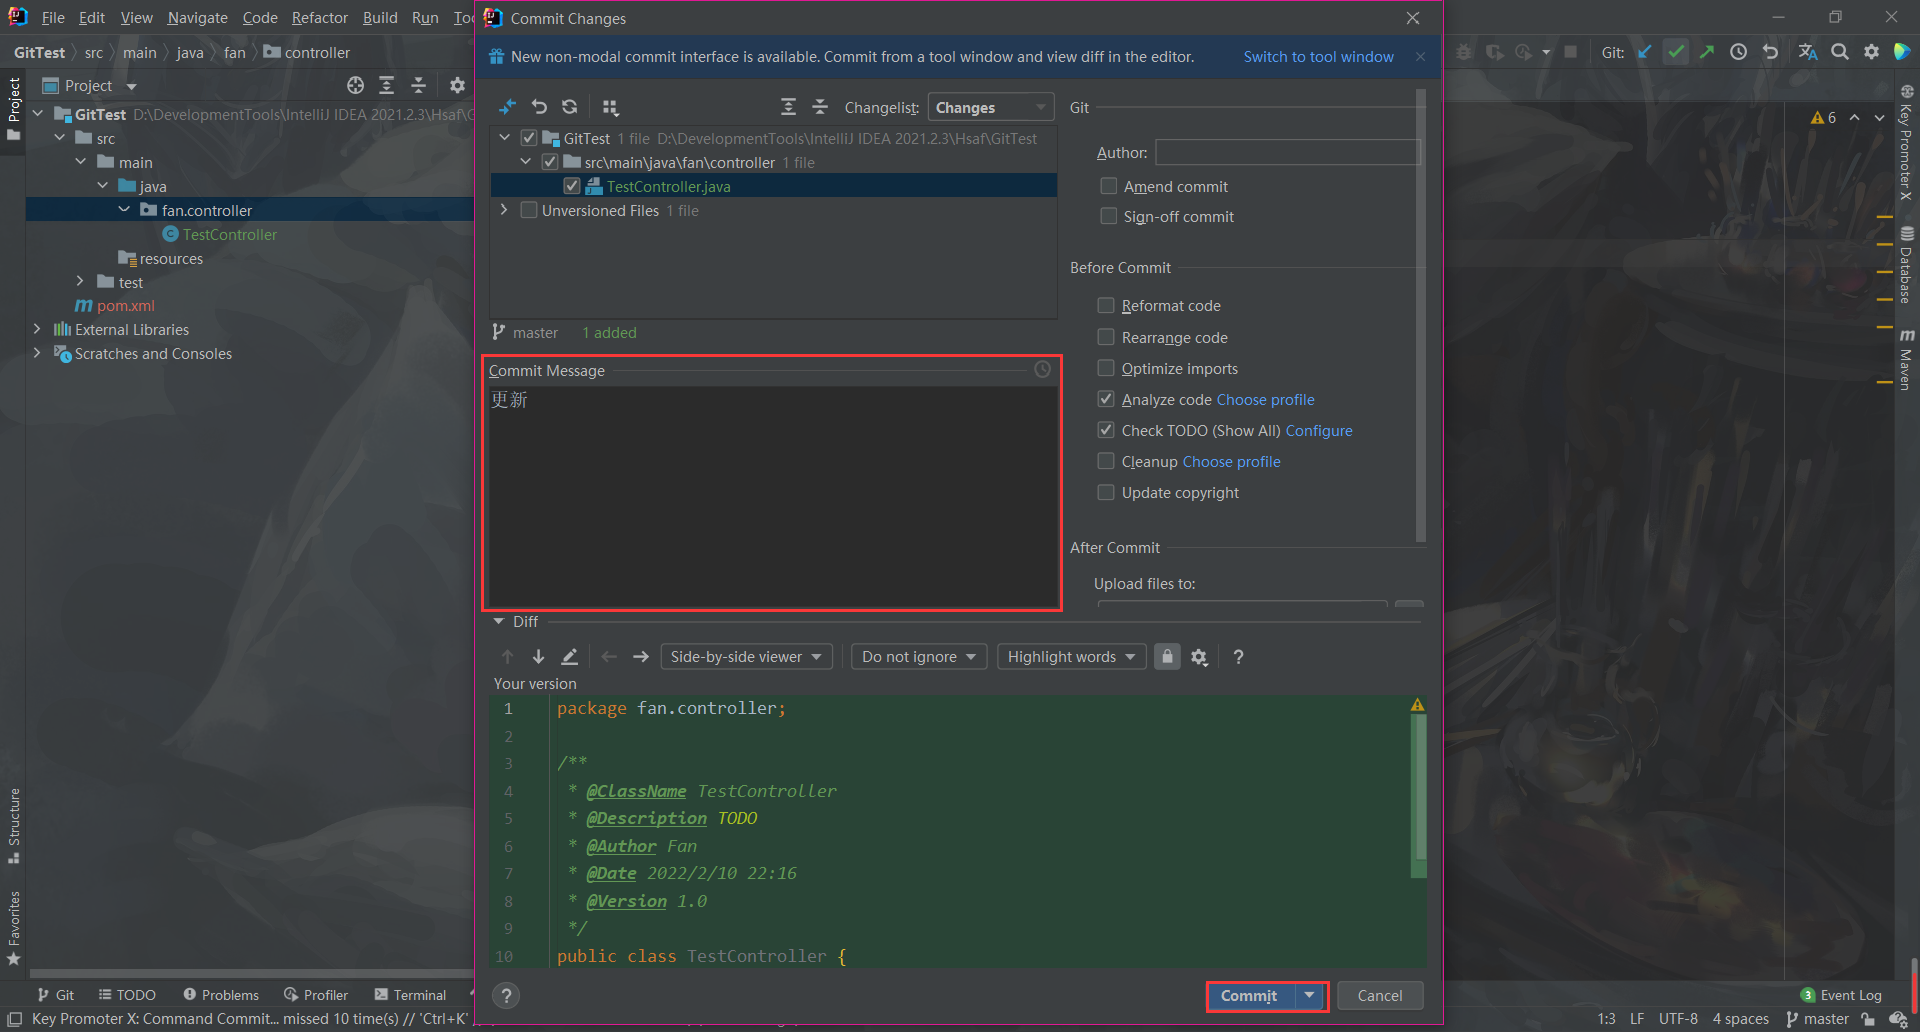This screenshot has height=1032, width=1920.
Task: Click the Cancel button
Action: coord(1380,995)
